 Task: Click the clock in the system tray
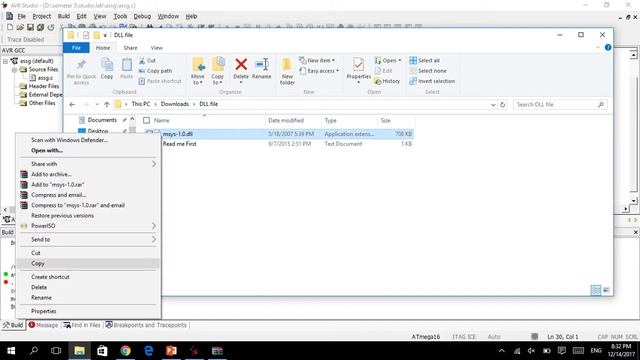click(621, 351)
